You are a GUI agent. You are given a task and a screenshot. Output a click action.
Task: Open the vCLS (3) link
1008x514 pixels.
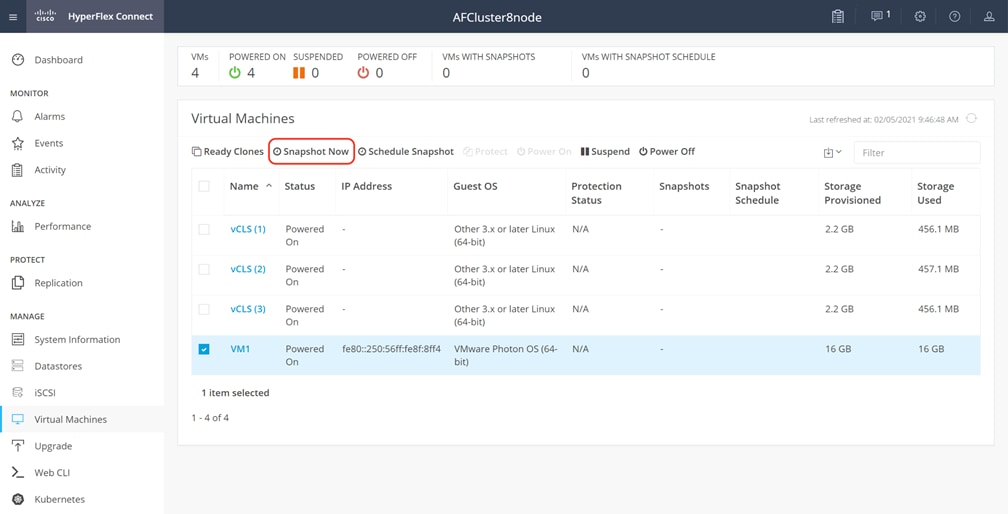click(x=248, y=308)
